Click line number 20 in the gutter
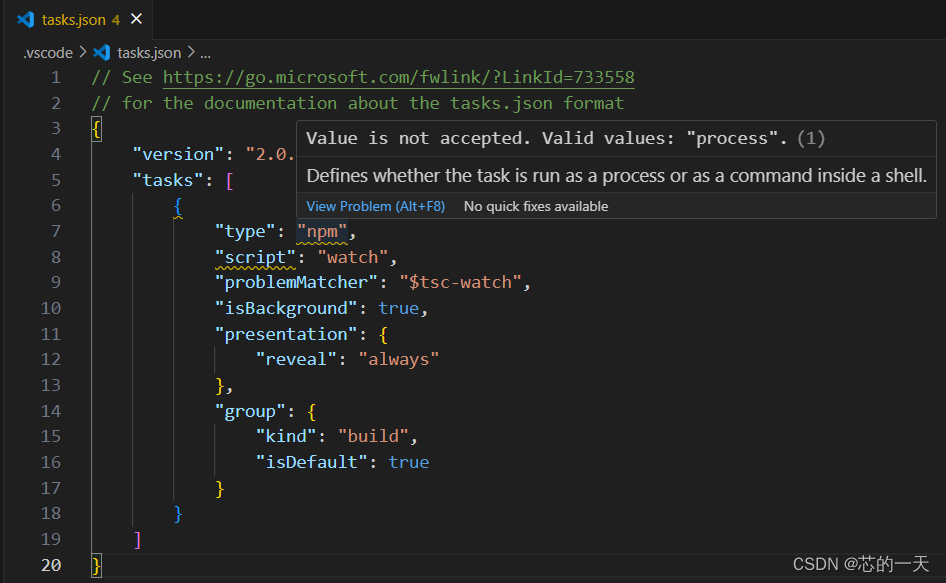The width and height of the screenshot is (946, 583). click(50, 563)
